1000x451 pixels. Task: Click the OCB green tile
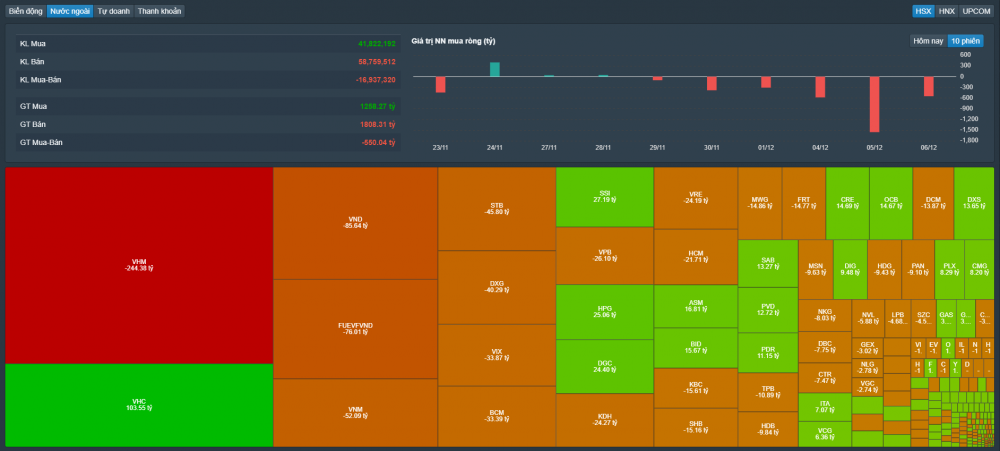[x=891, y=203]
